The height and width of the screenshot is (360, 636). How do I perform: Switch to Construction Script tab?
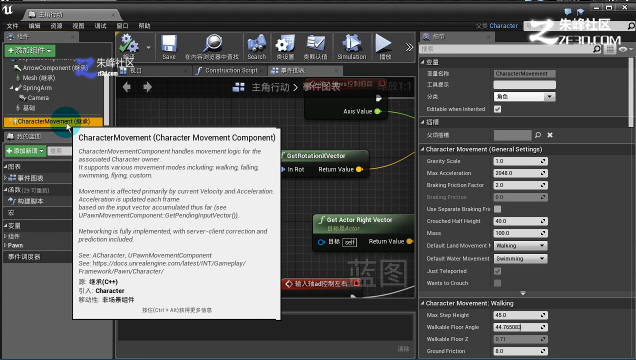click(x=230, y=71)
